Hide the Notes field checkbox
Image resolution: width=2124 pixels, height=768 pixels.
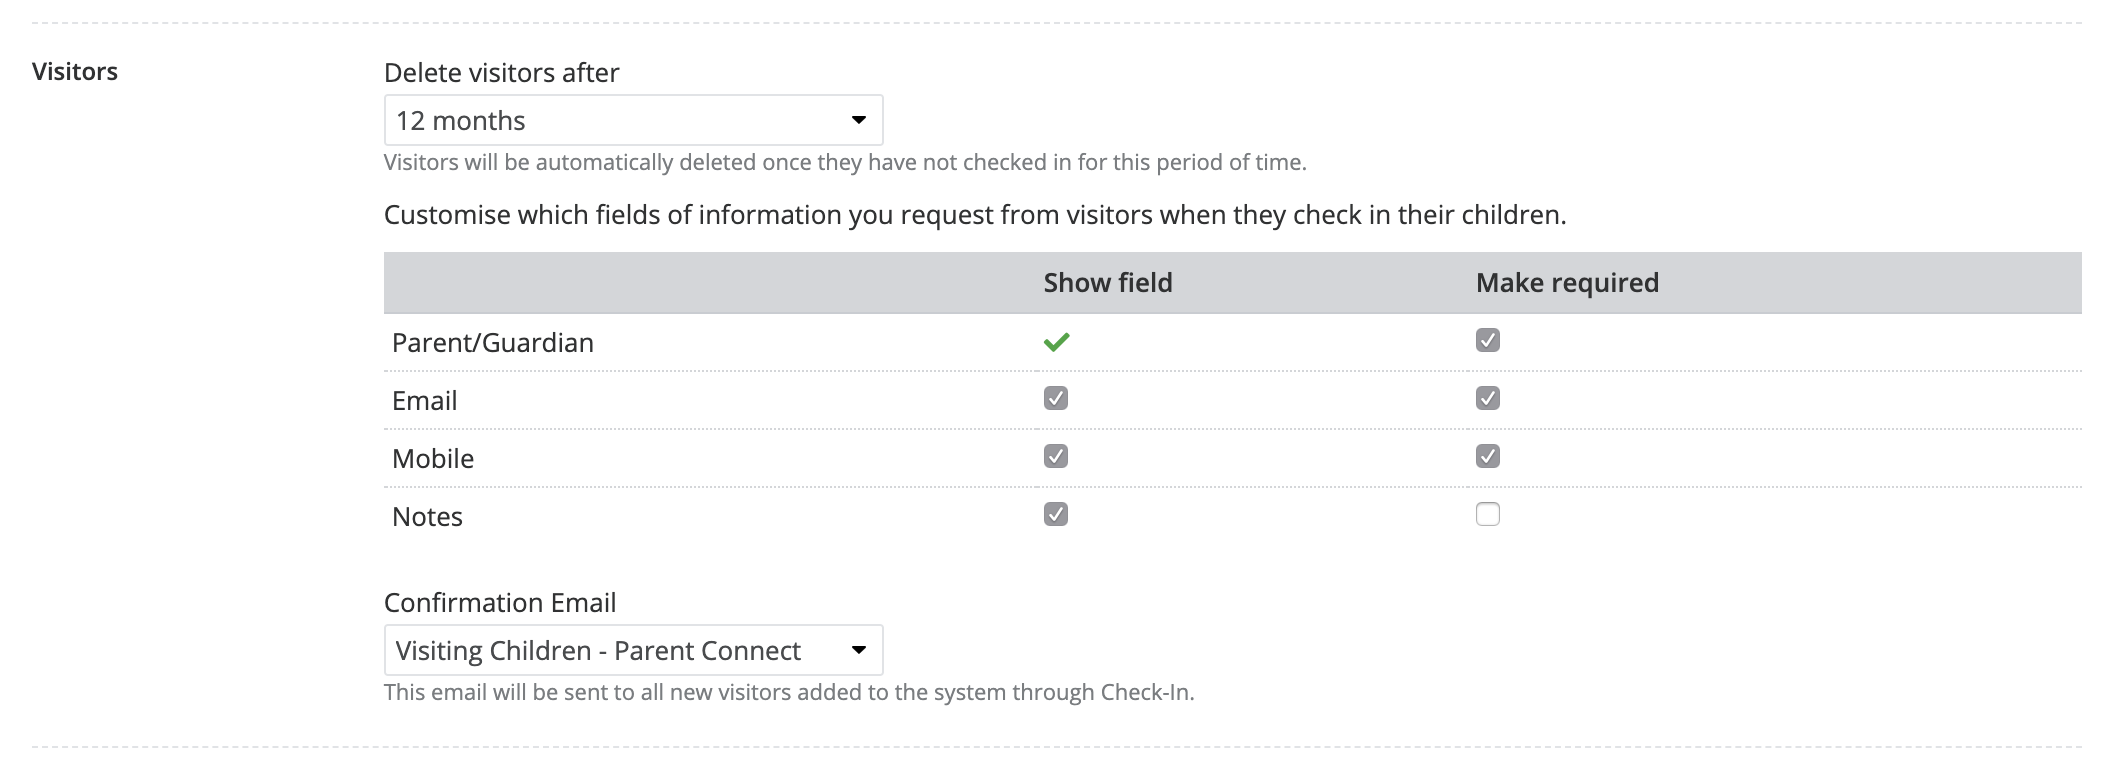coord(1056,515)
